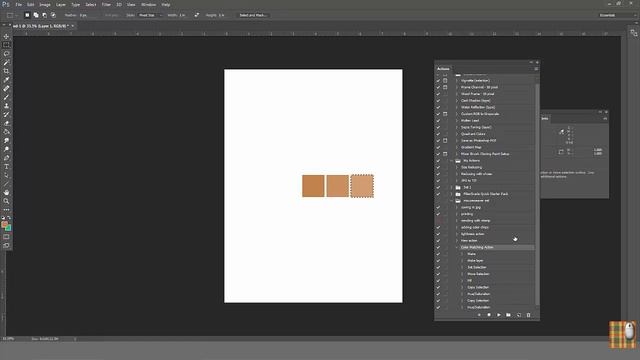The height and width of the screenshot is (360, 640).
Task: Toggle checkmark for Water Reflection action
Action: pyautogui.click(x=438, y=107)
